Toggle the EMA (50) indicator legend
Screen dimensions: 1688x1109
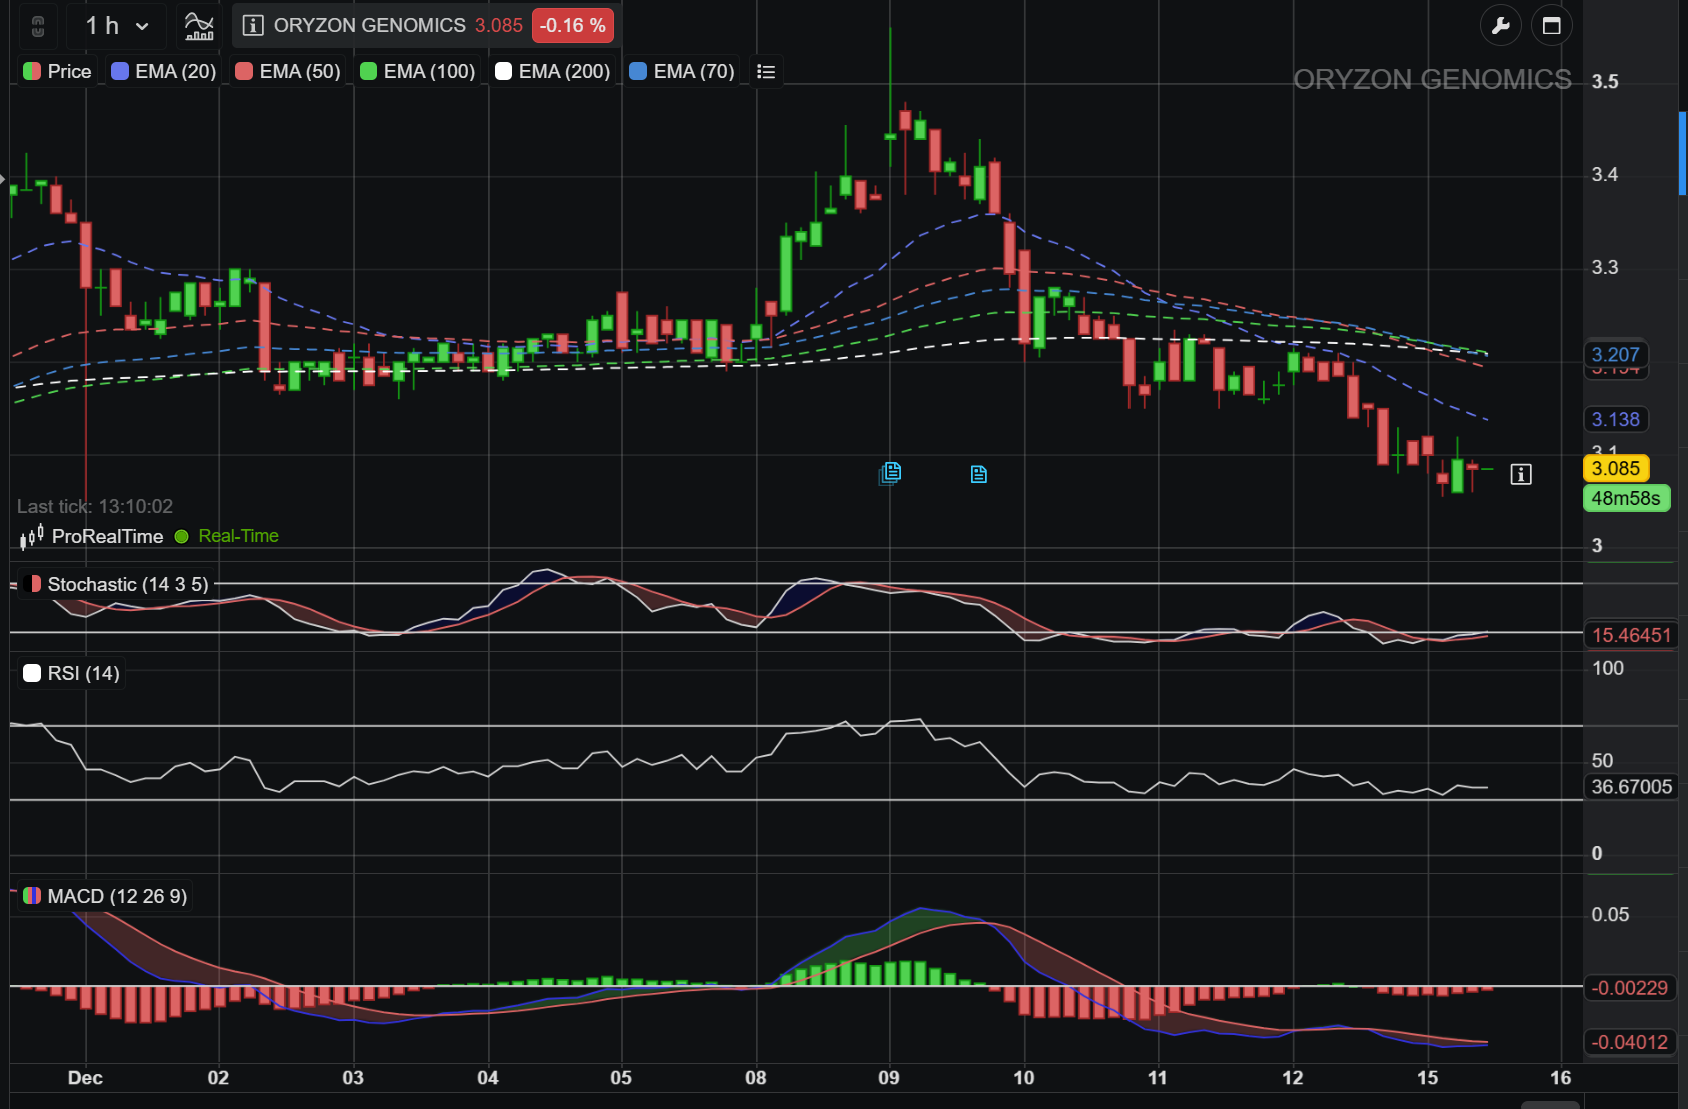(288, 71)
